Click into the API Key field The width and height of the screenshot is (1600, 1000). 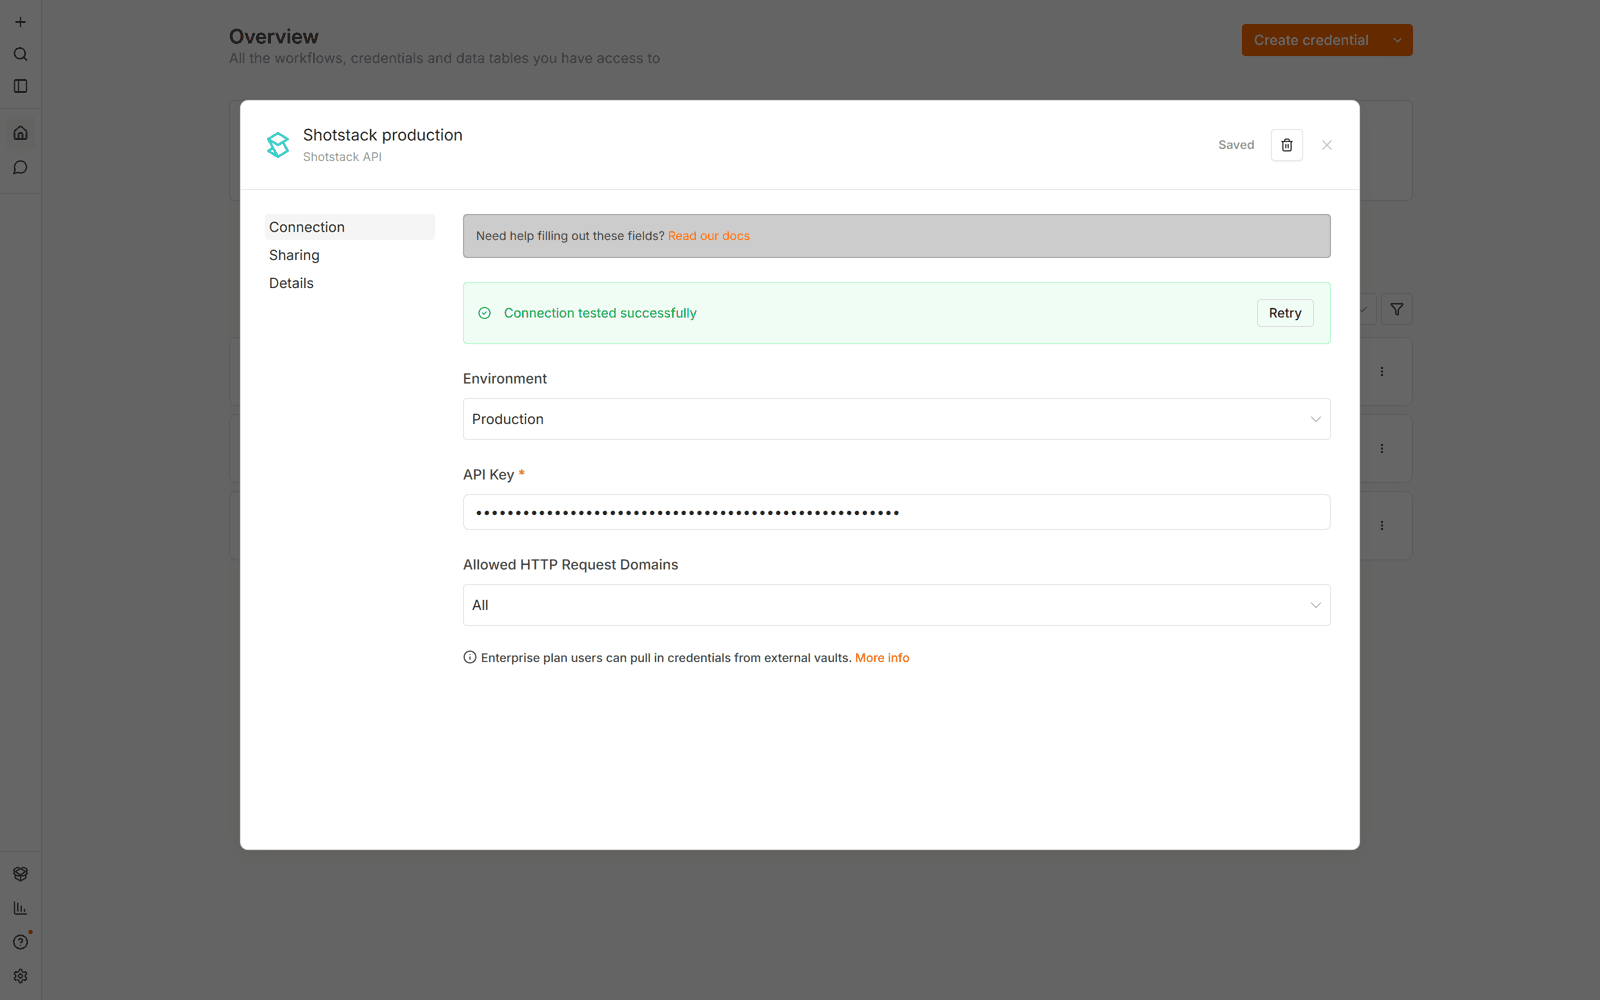[x=896, y=512]
